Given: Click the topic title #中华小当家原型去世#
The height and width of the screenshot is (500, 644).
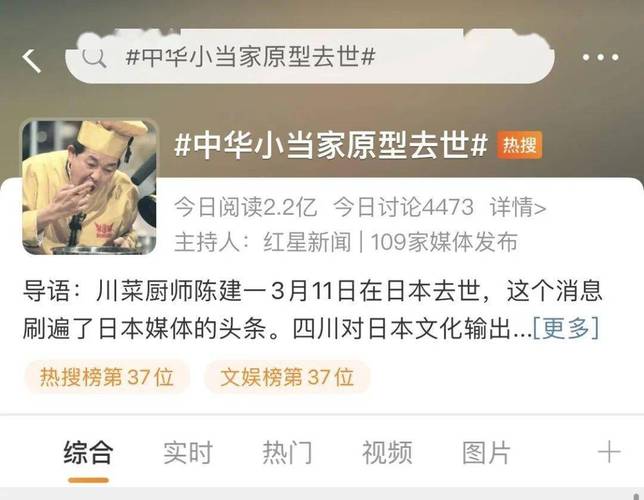Looking at the screenshot, I should [331, 145].
